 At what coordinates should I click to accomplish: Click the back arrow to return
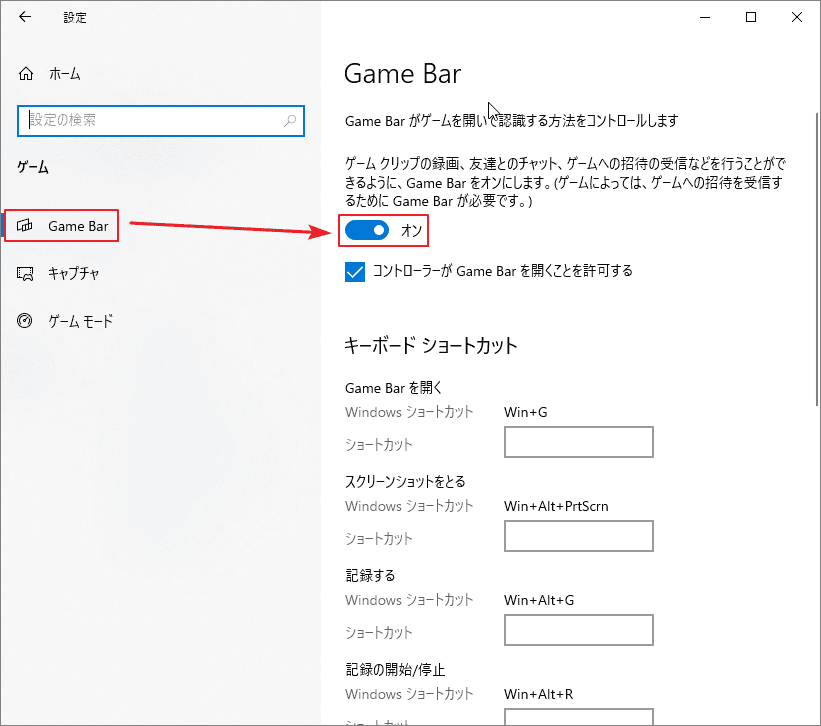24,16
